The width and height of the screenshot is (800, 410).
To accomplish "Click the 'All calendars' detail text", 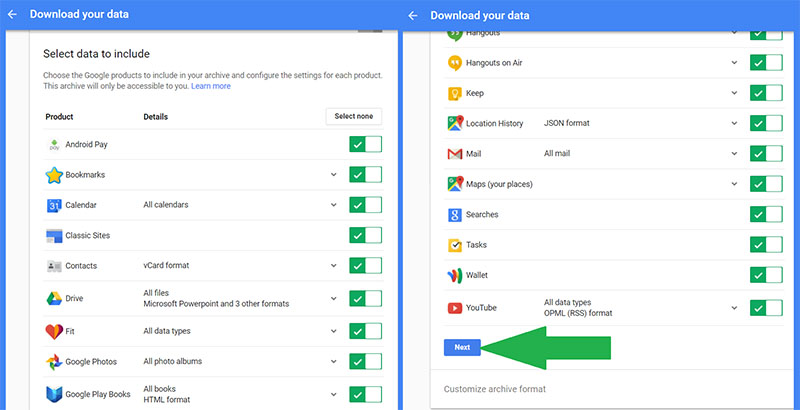I will [166, 205].
